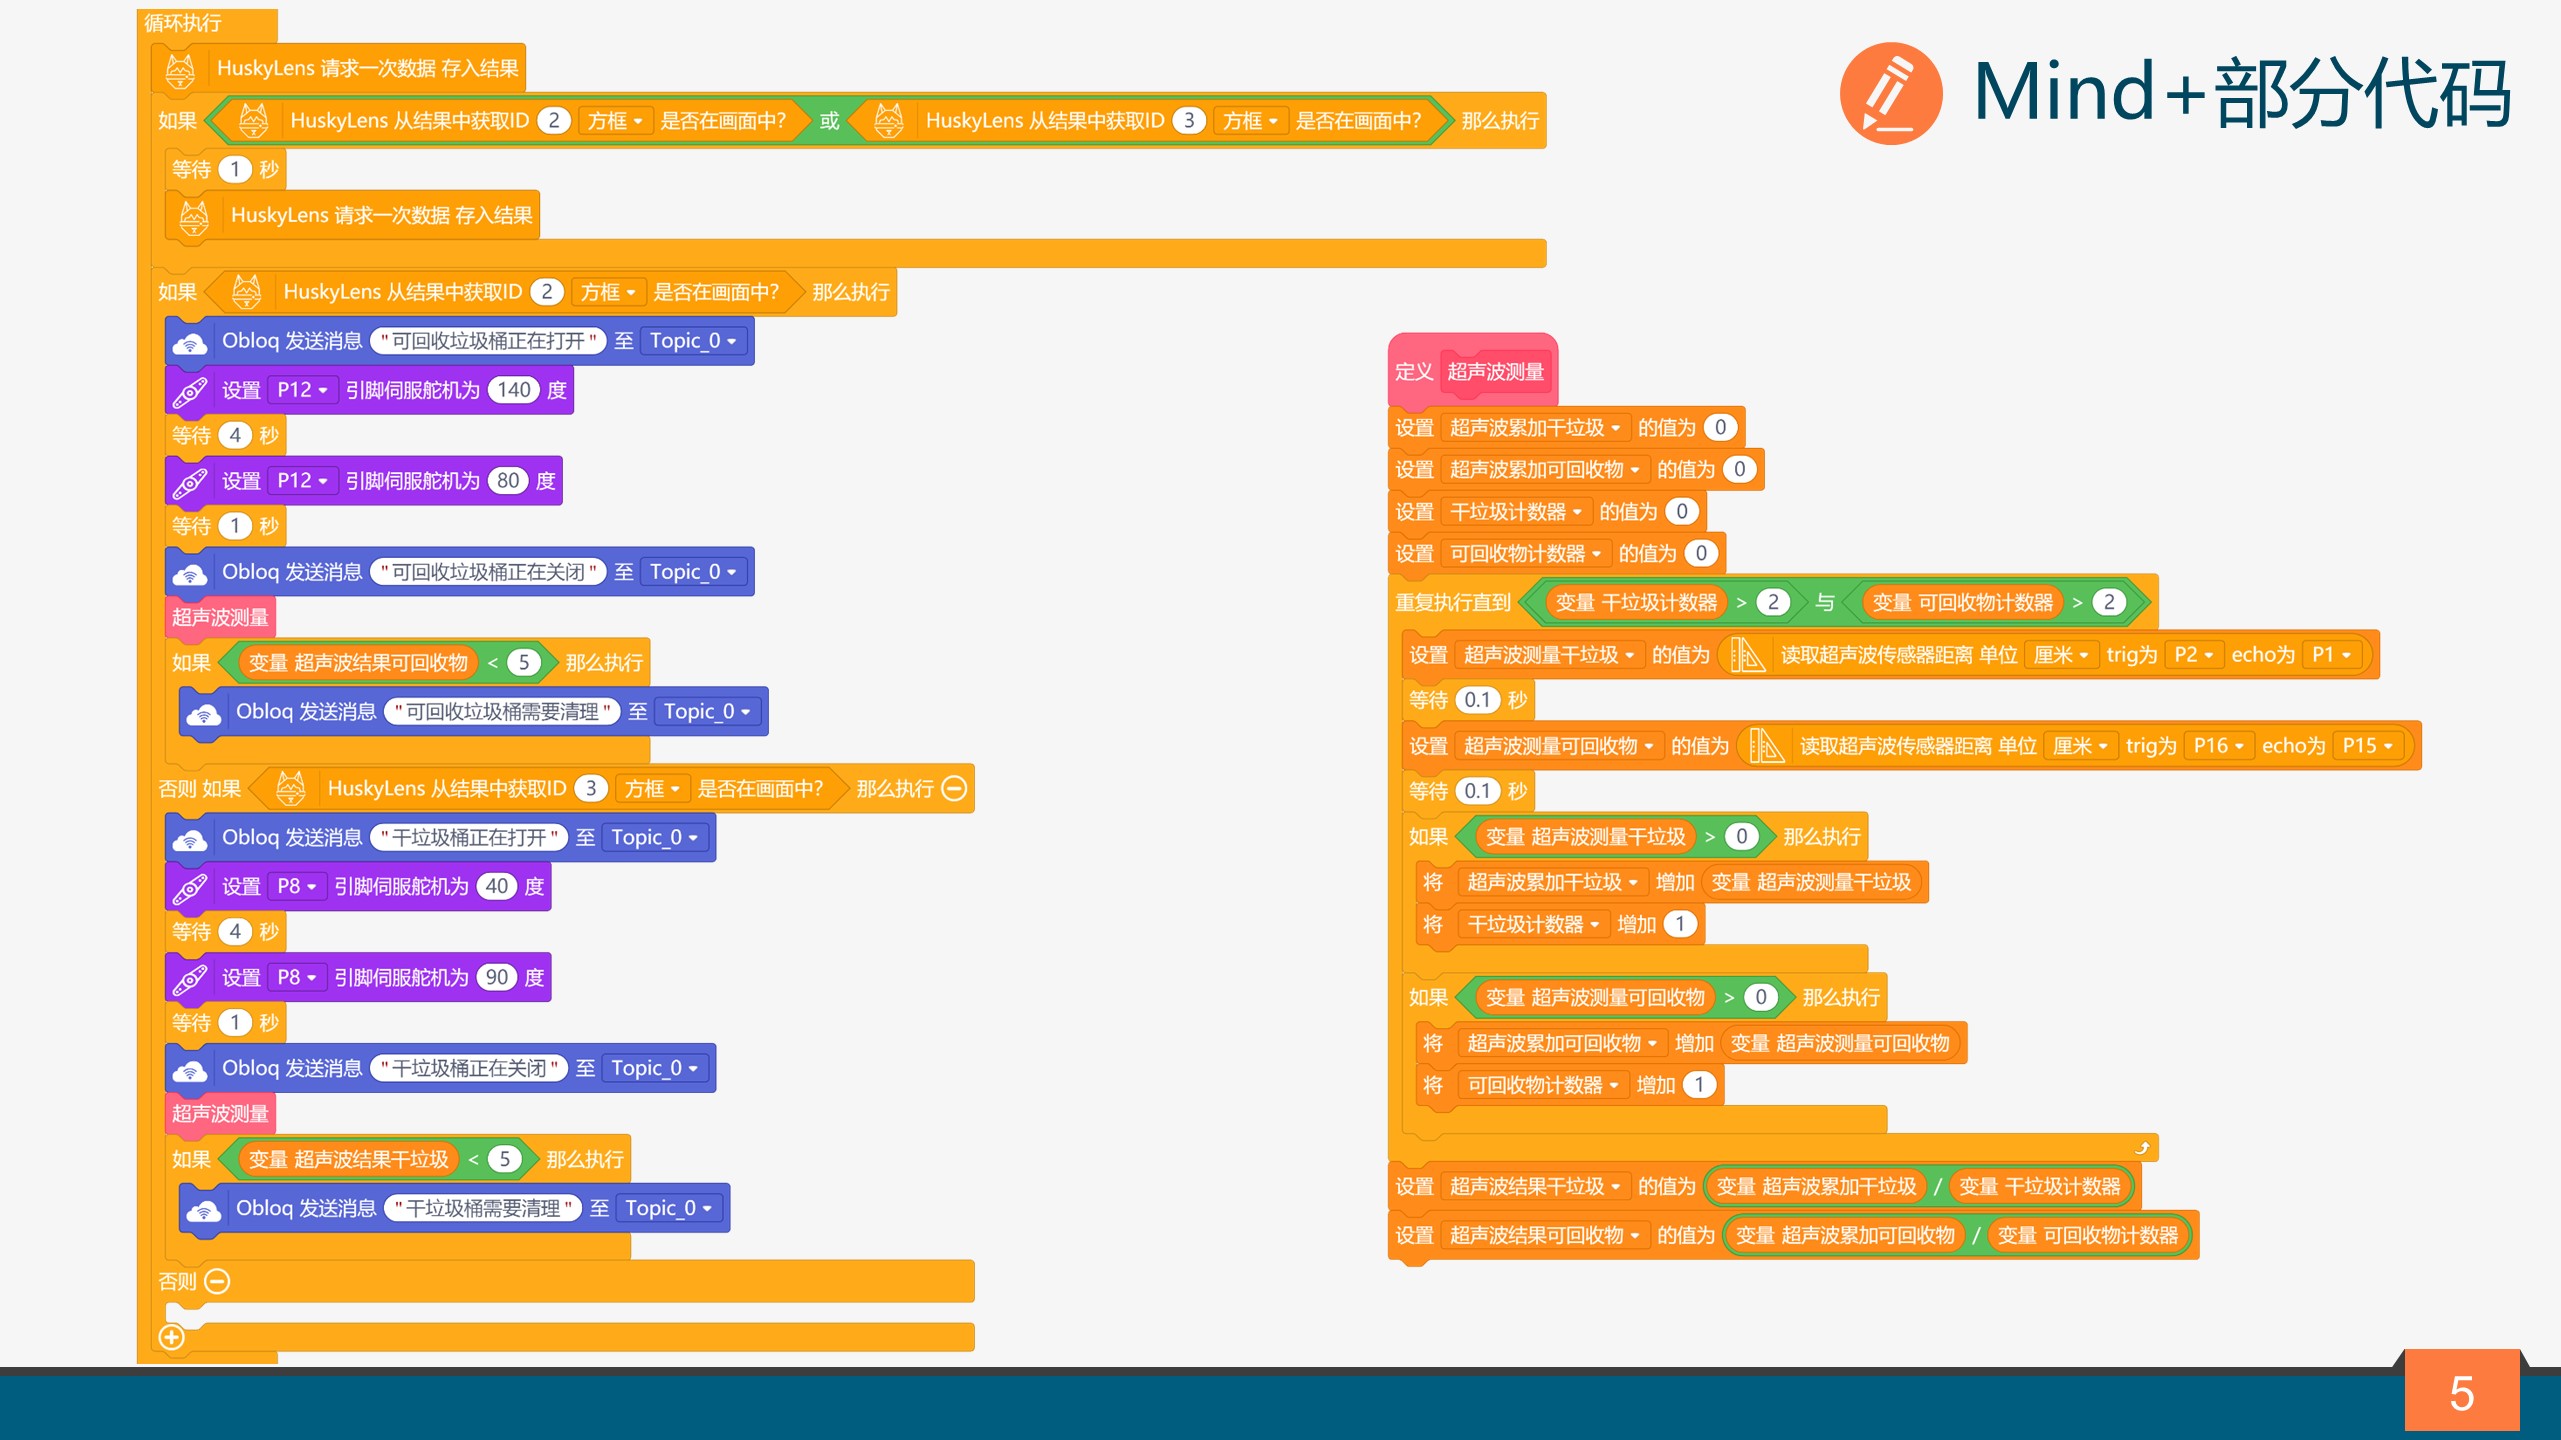Click the 40 servo angle value

click(x=497, y=887)
